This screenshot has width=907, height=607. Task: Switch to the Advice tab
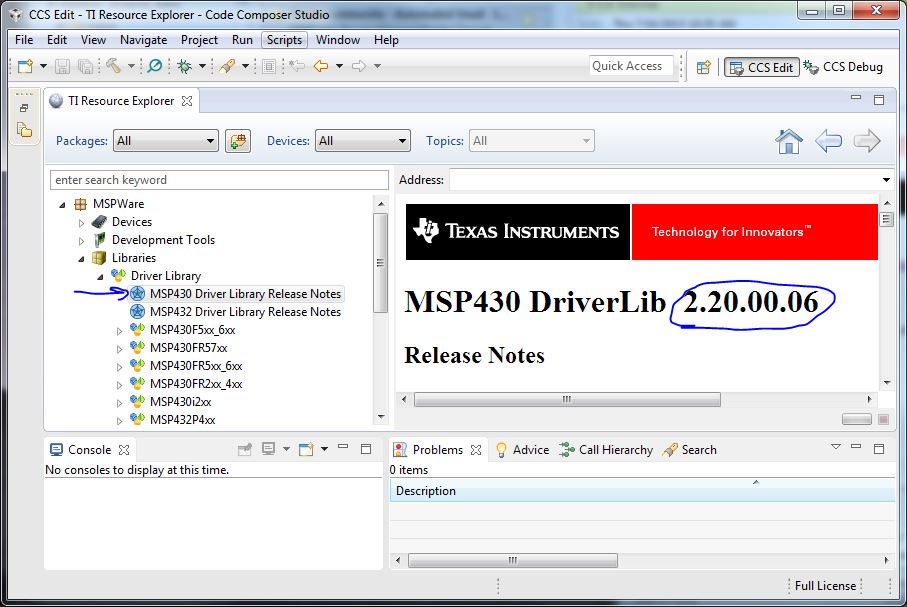(x=523, y=450)
